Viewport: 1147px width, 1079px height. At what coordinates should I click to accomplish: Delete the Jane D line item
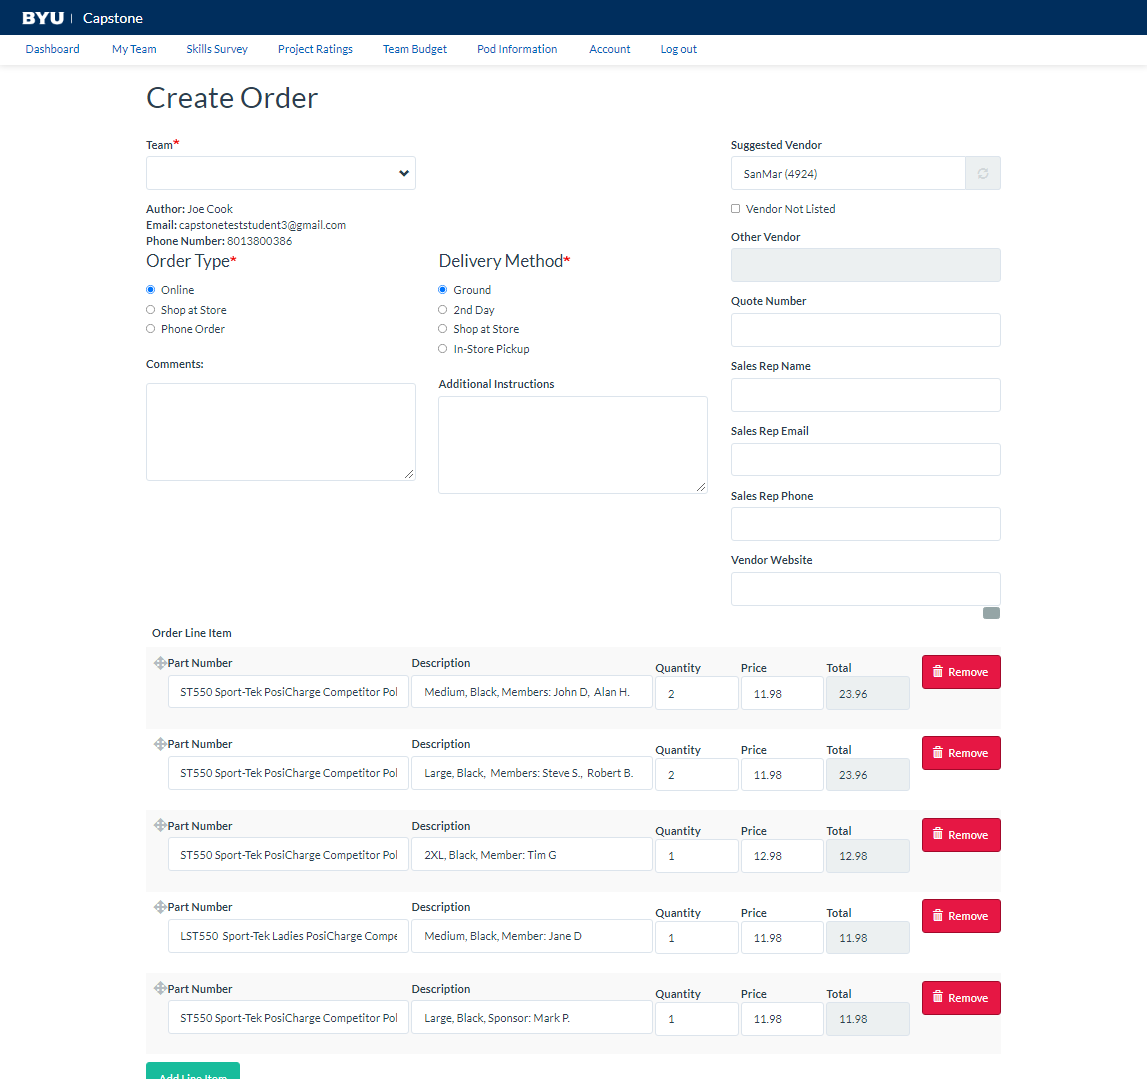(x=960, y=916)
